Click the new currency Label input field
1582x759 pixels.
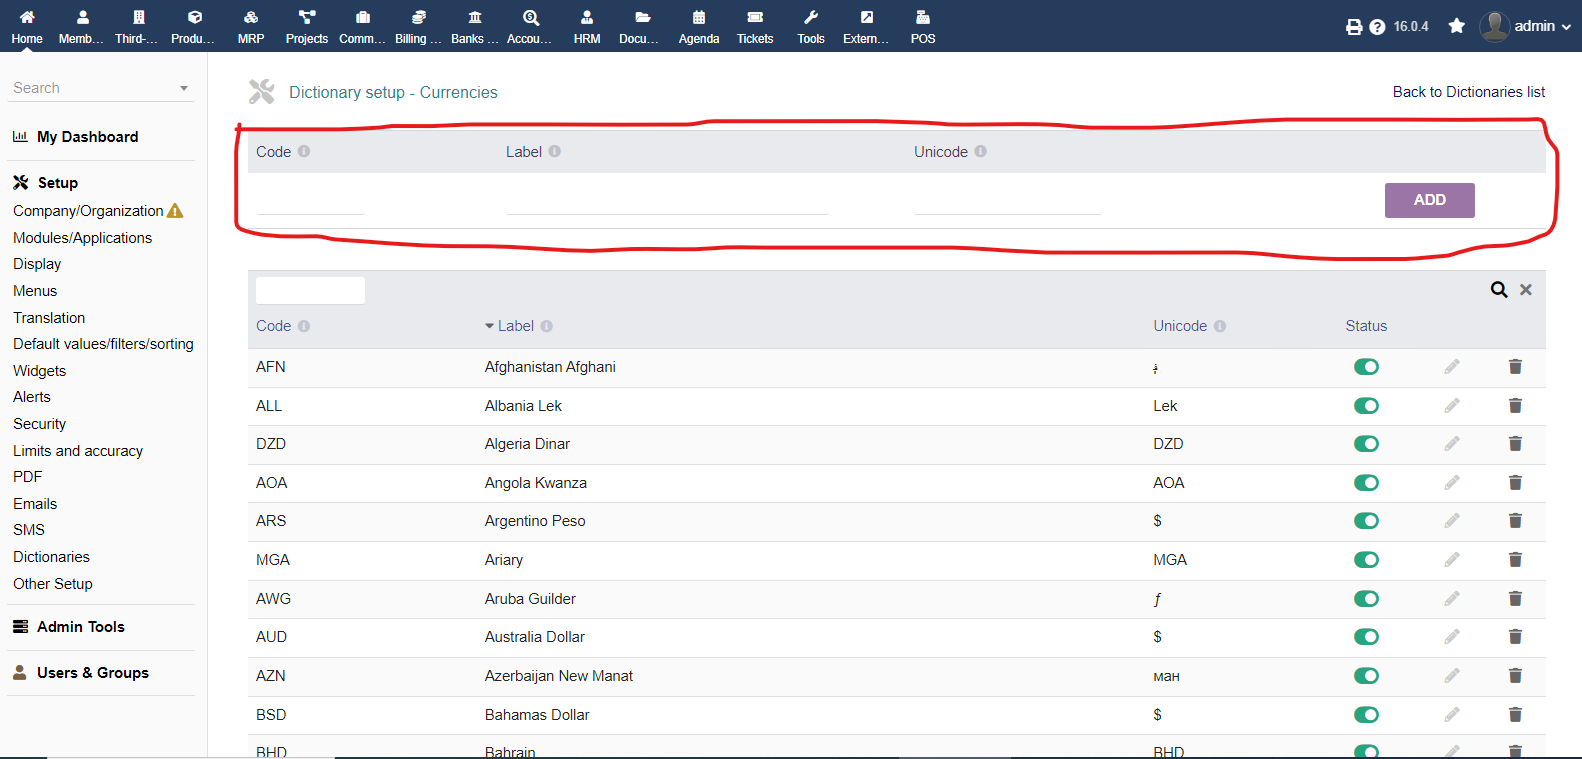point(667,200)
